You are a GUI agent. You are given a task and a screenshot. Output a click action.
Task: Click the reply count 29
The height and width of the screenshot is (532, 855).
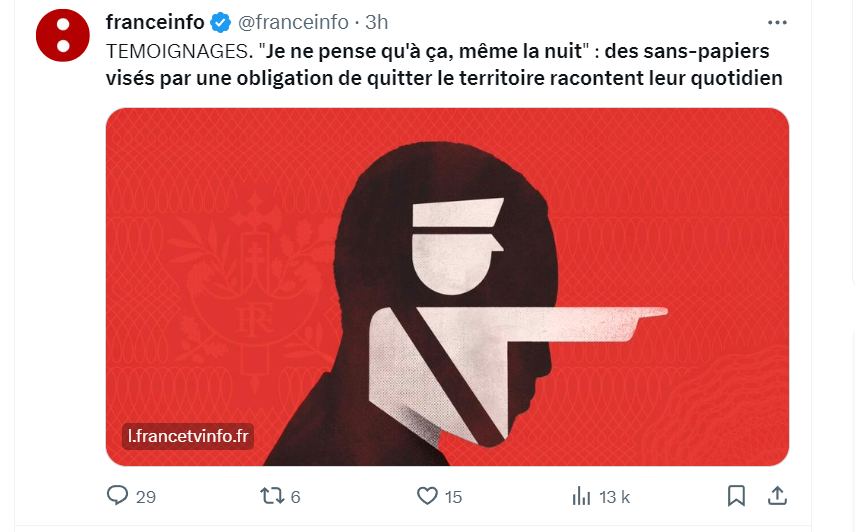pyautogui.click(x=146, y=497)
